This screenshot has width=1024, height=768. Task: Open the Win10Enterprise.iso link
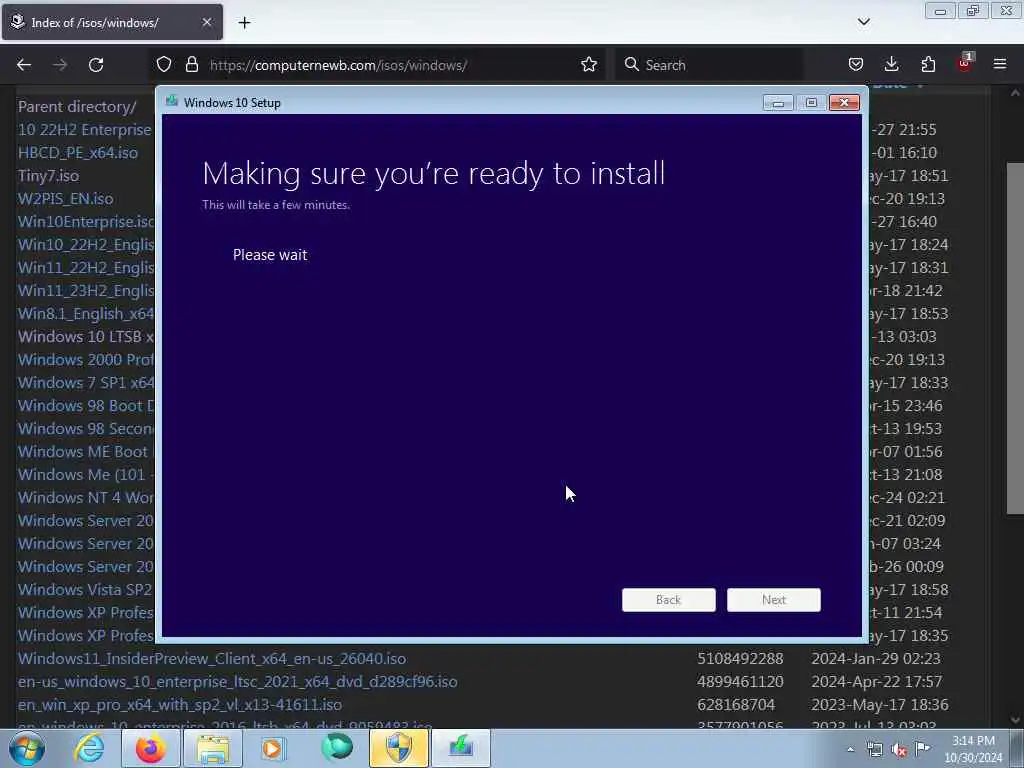86,221
